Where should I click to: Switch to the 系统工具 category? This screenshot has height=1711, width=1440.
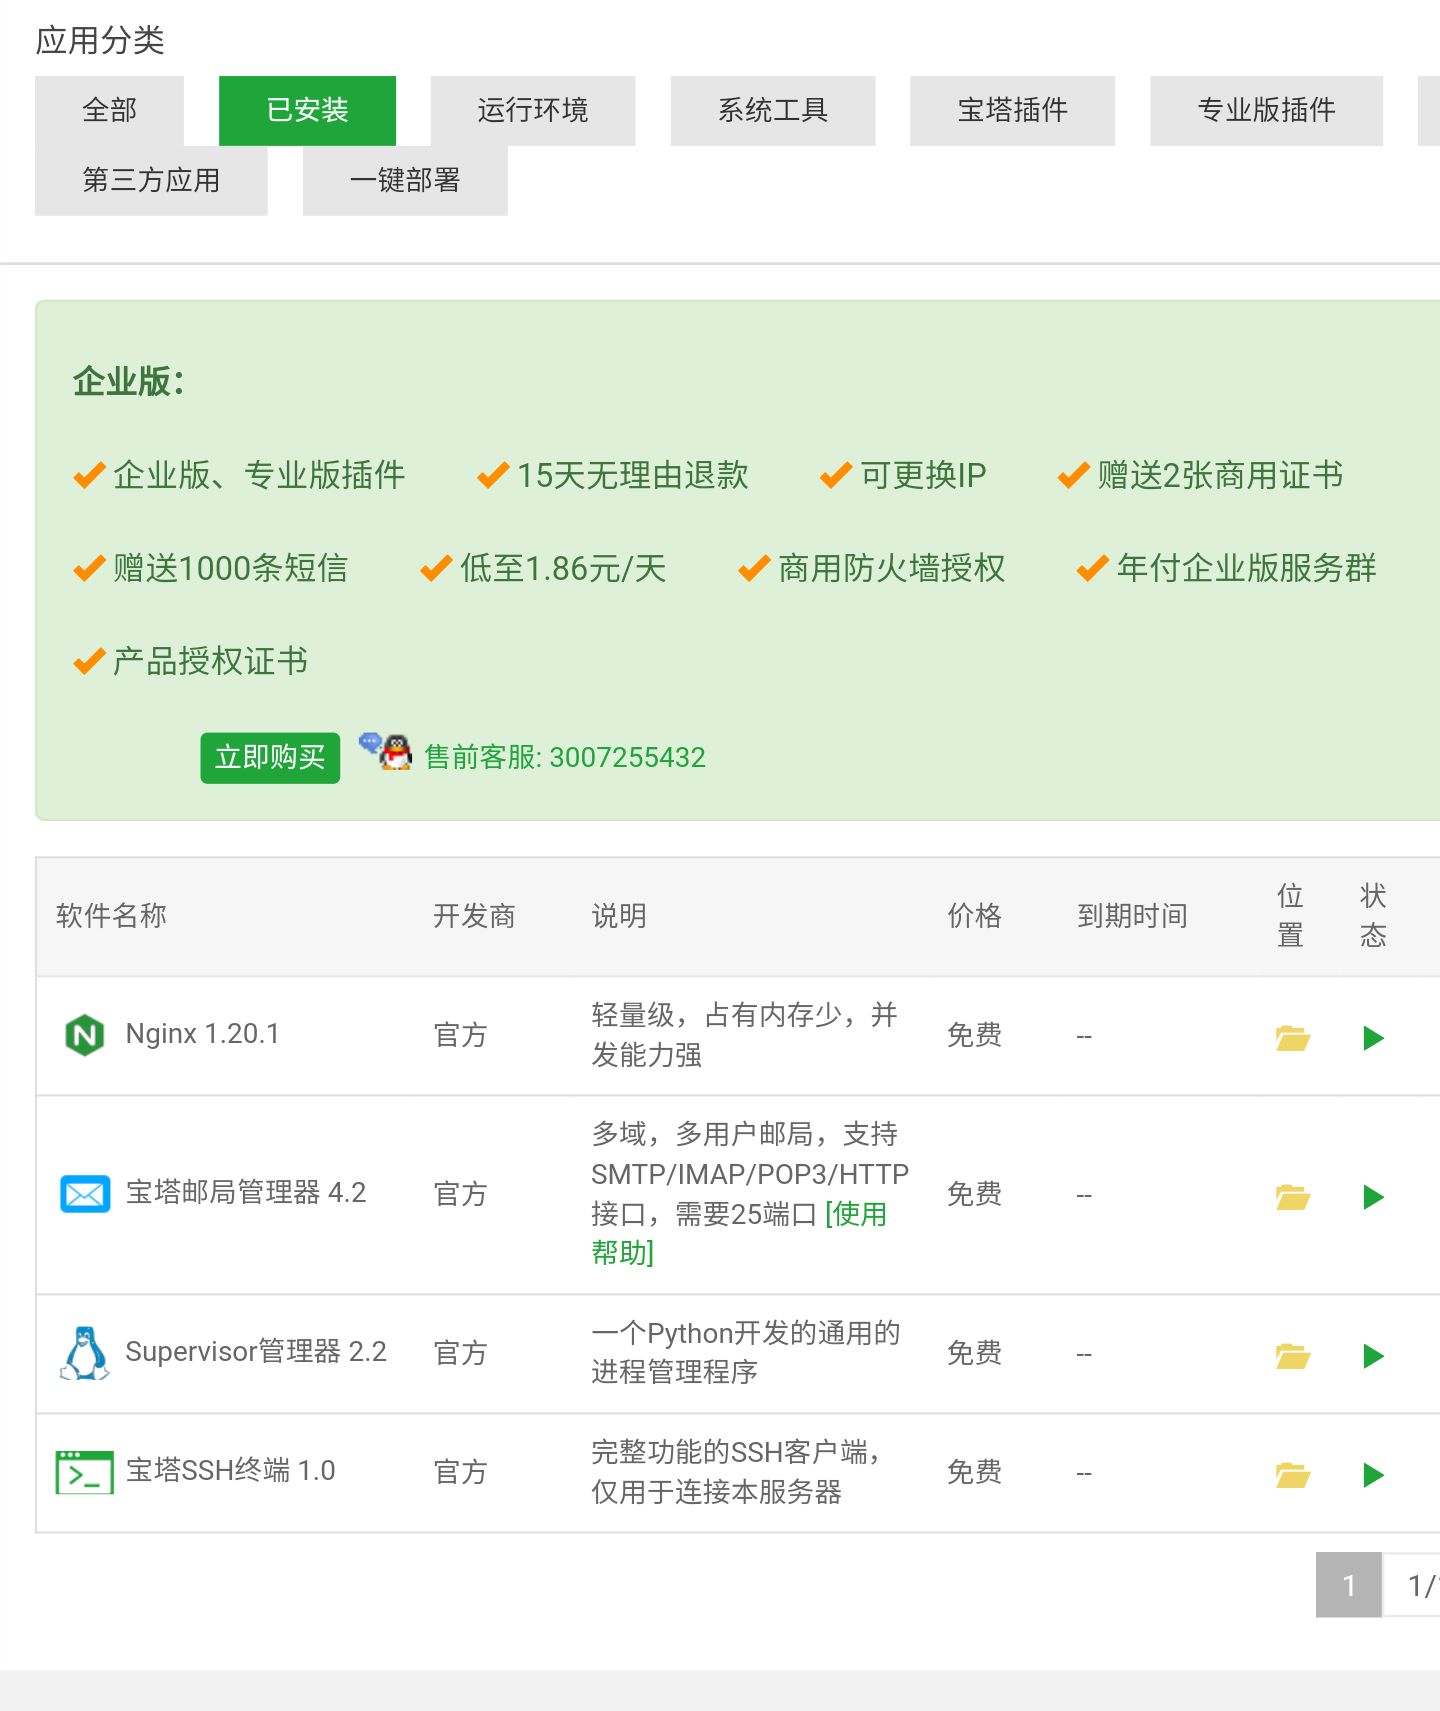772,110
